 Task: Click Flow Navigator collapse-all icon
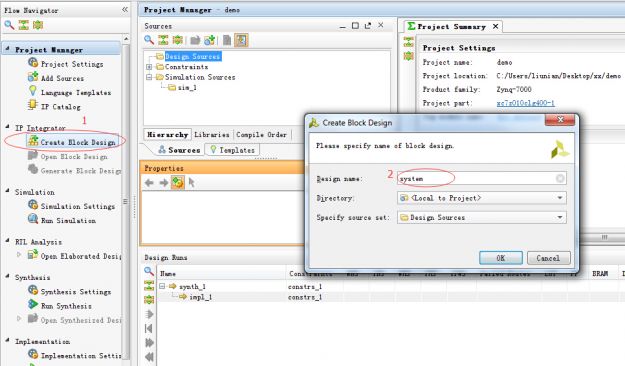(38, 25)
